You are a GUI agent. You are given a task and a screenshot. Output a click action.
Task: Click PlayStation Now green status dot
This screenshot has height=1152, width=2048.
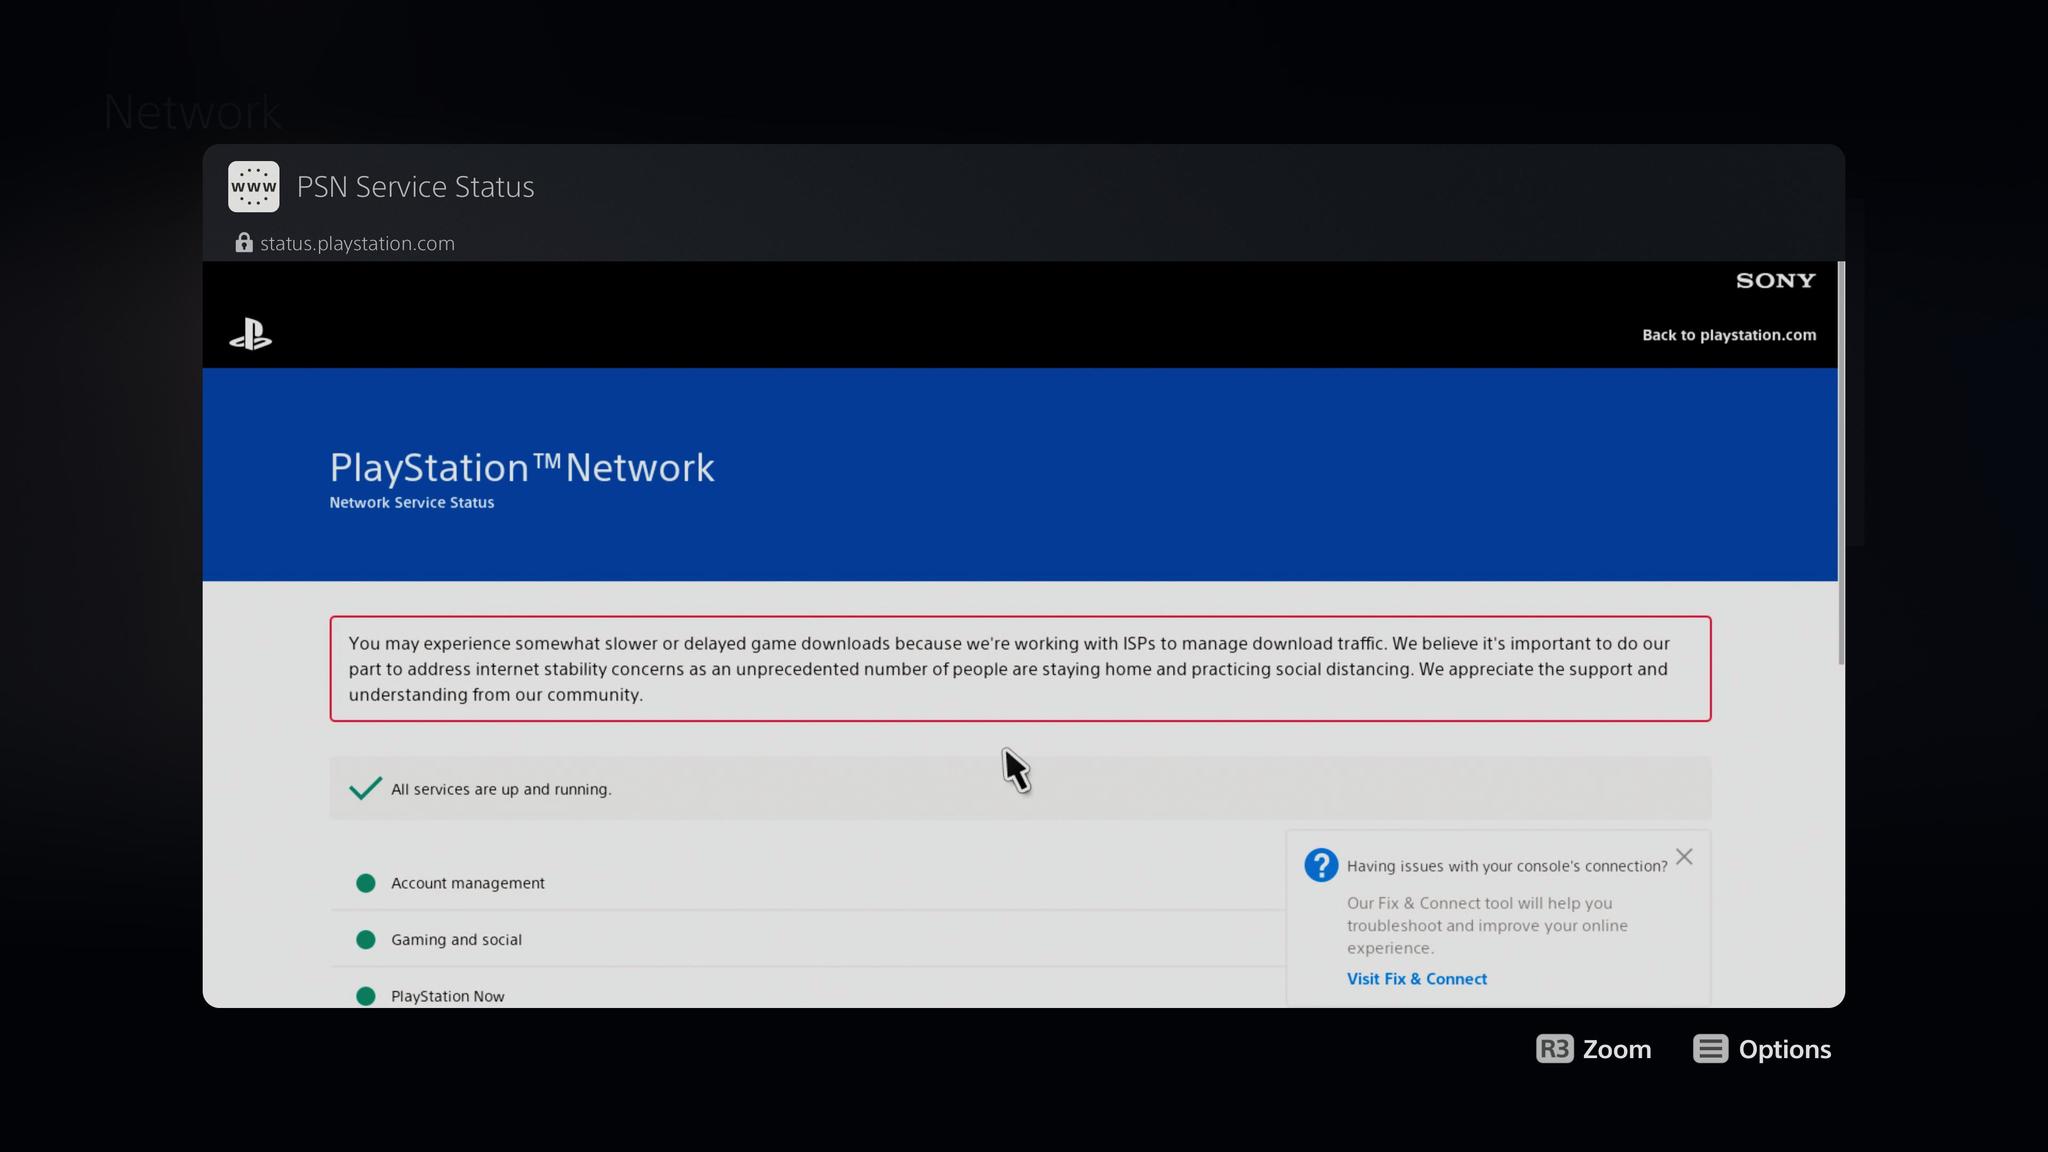click(366, 996)
